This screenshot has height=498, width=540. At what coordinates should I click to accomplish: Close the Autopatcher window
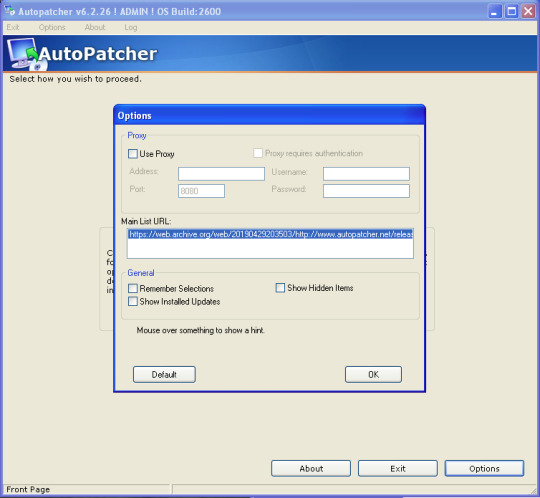(x=528, y=11)
